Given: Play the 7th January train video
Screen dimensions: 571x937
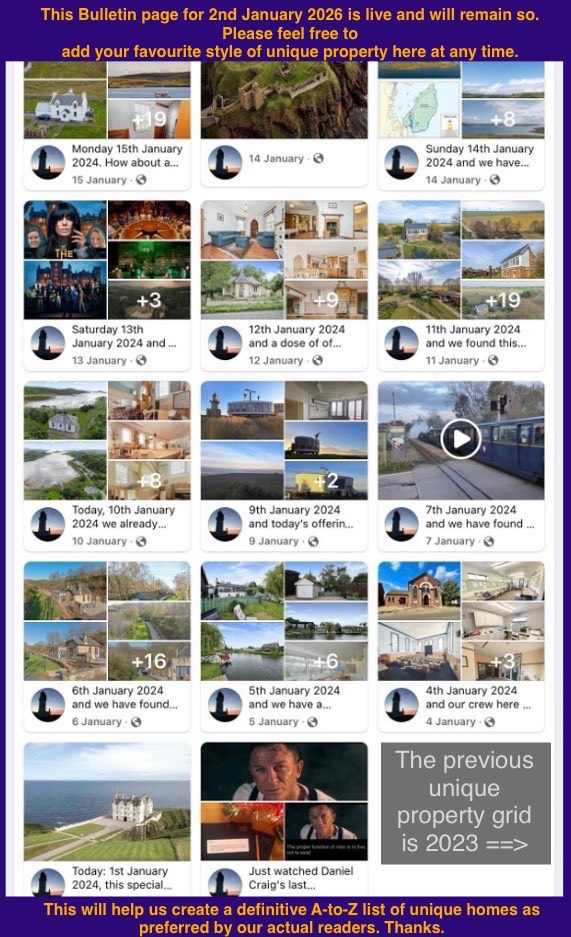Looking at the screenshot, I should tap(461, 439).
